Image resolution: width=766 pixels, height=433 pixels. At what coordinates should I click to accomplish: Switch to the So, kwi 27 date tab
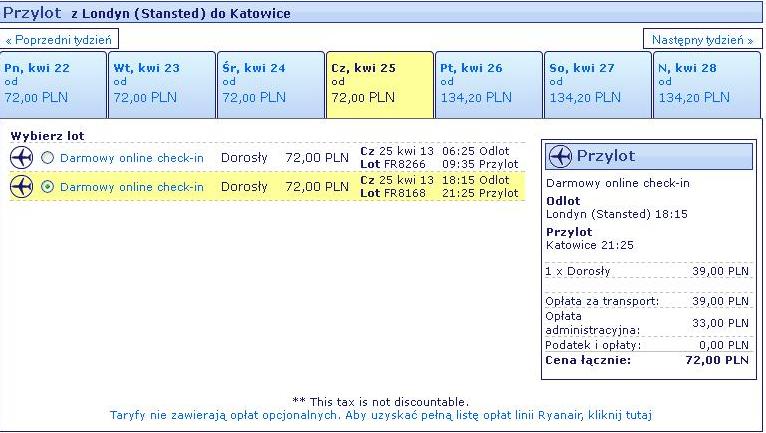(598, 85)
